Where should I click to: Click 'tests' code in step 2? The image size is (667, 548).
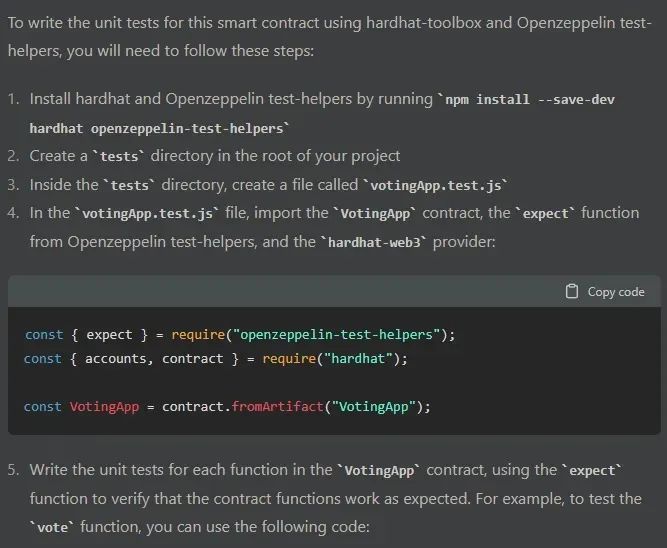pos(119,157)
